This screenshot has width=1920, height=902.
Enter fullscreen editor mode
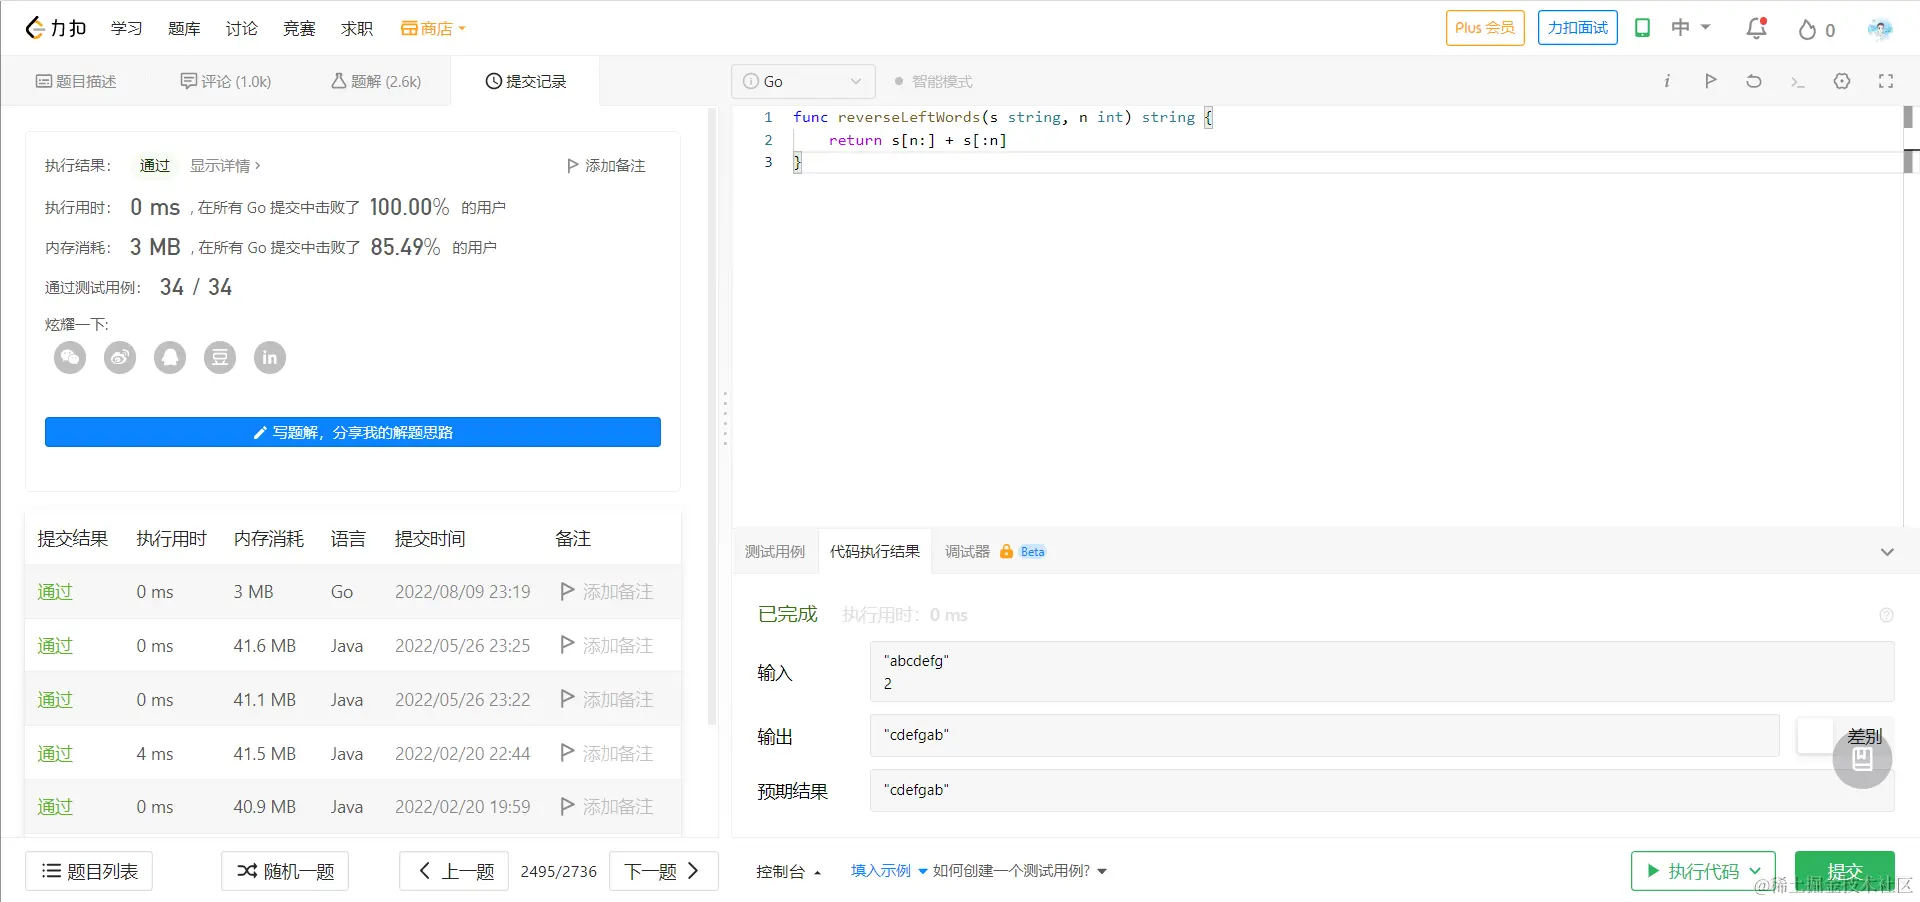point(1886,81)
